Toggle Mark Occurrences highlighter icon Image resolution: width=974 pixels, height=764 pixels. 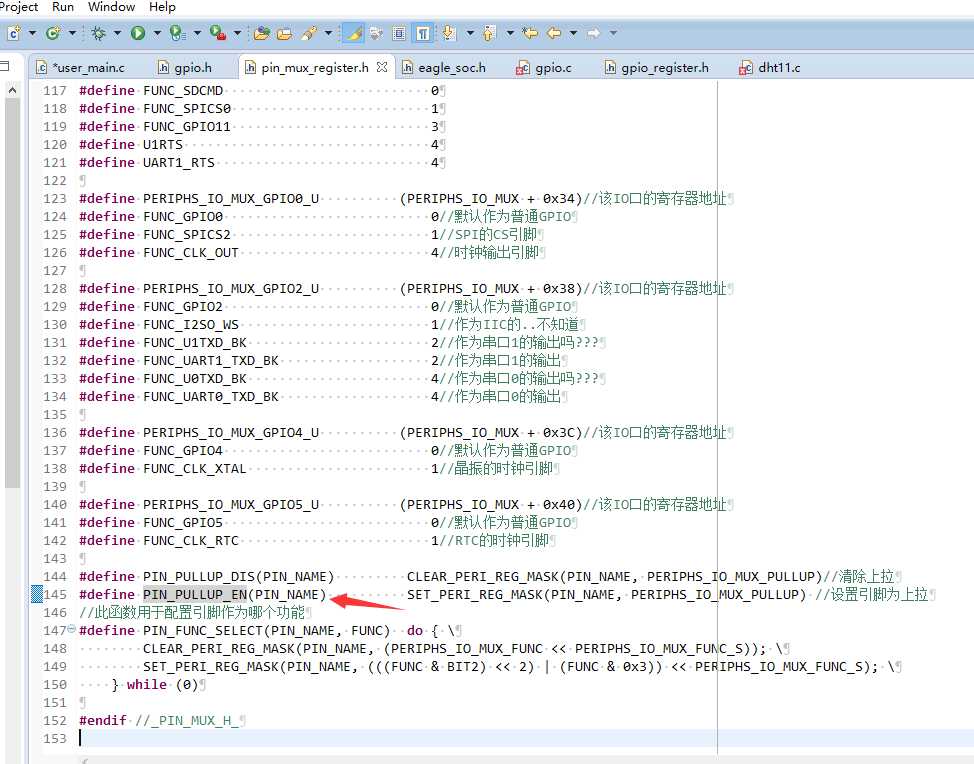(x=353, y=33)
